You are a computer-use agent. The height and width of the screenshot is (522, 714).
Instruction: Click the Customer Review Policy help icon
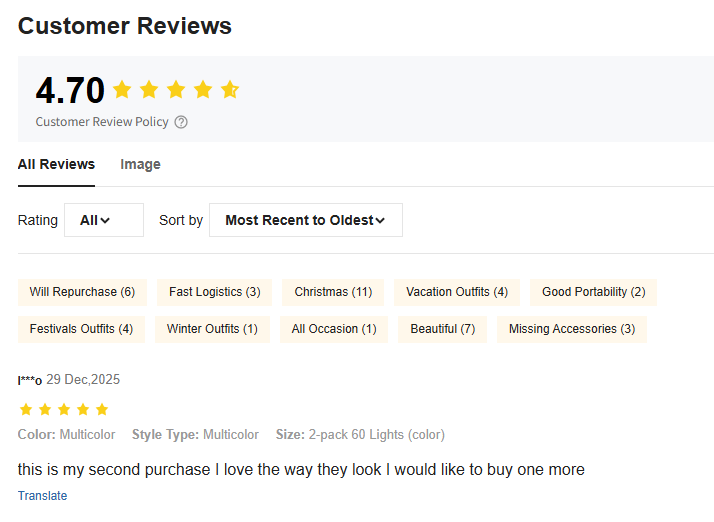pyautogui.click(x=181, y=122)
